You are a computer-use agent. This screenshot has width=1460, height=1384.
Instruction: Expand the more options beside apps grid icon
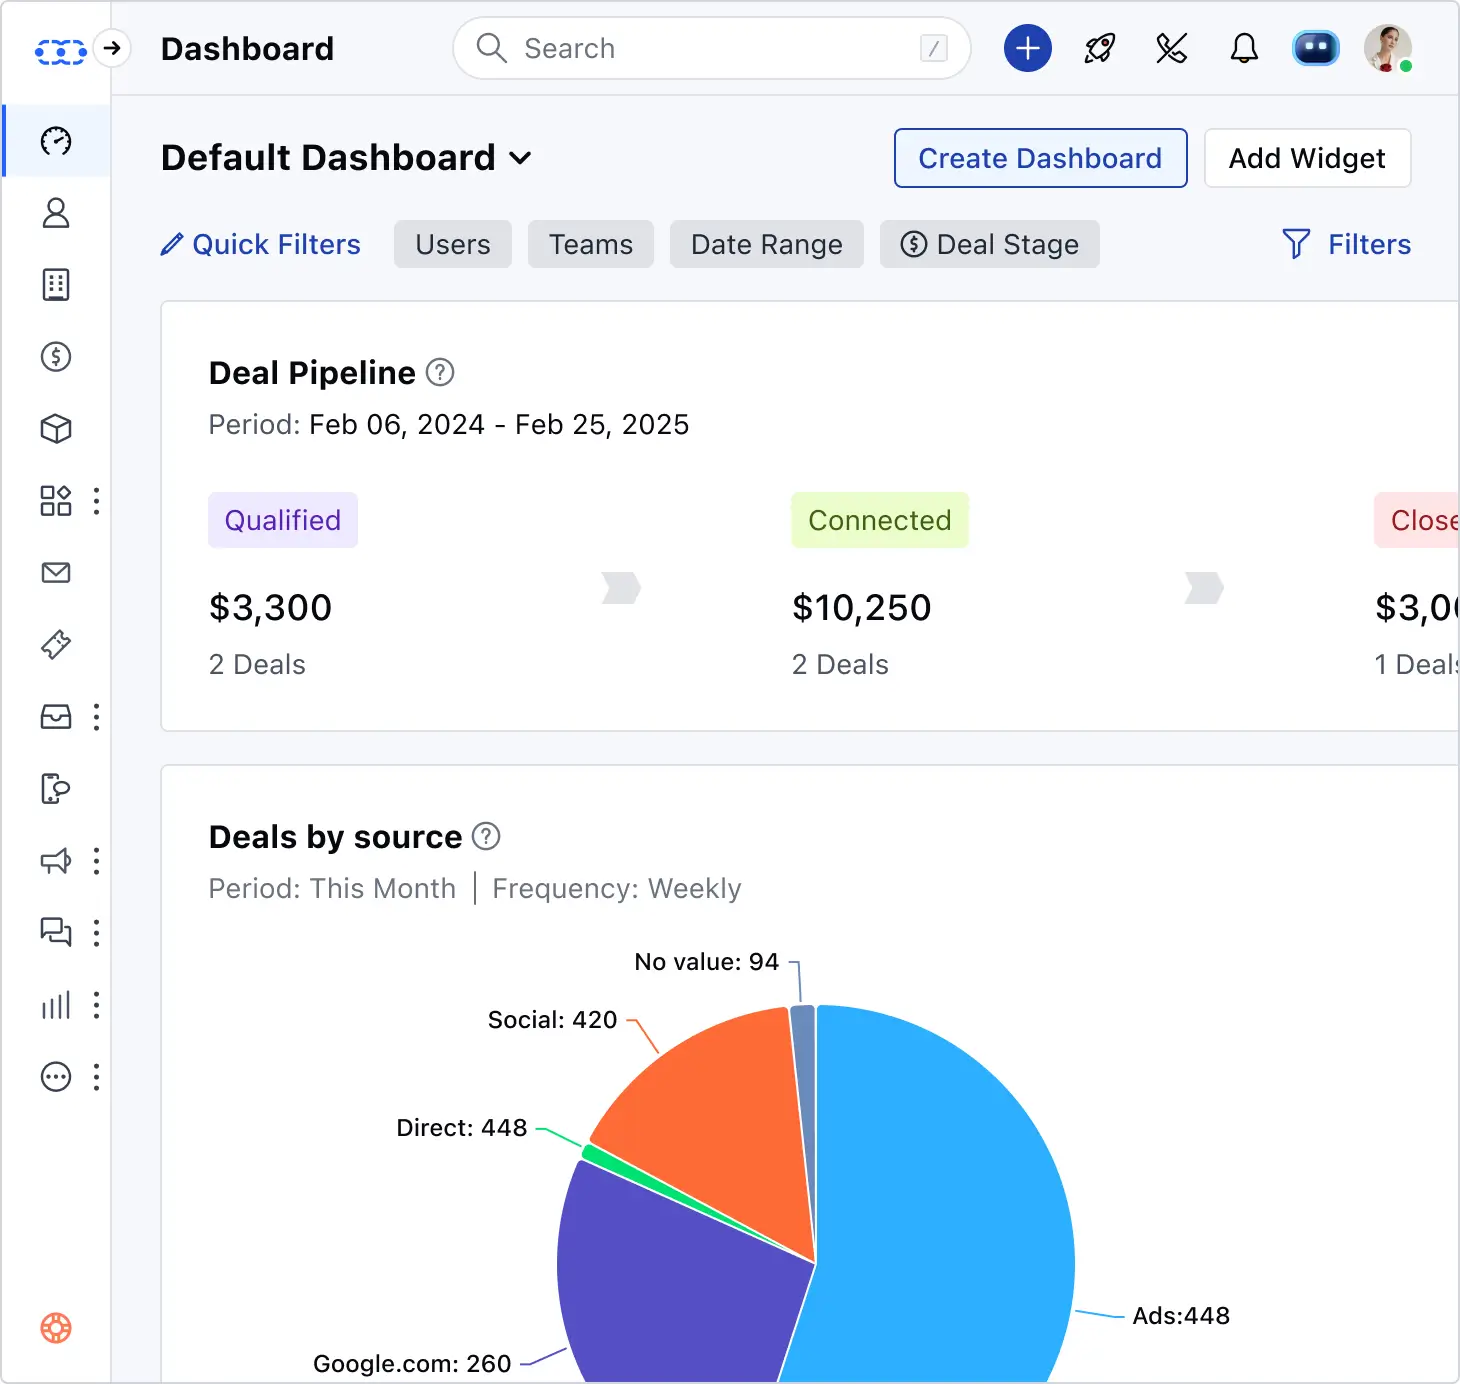click(96, 500)
